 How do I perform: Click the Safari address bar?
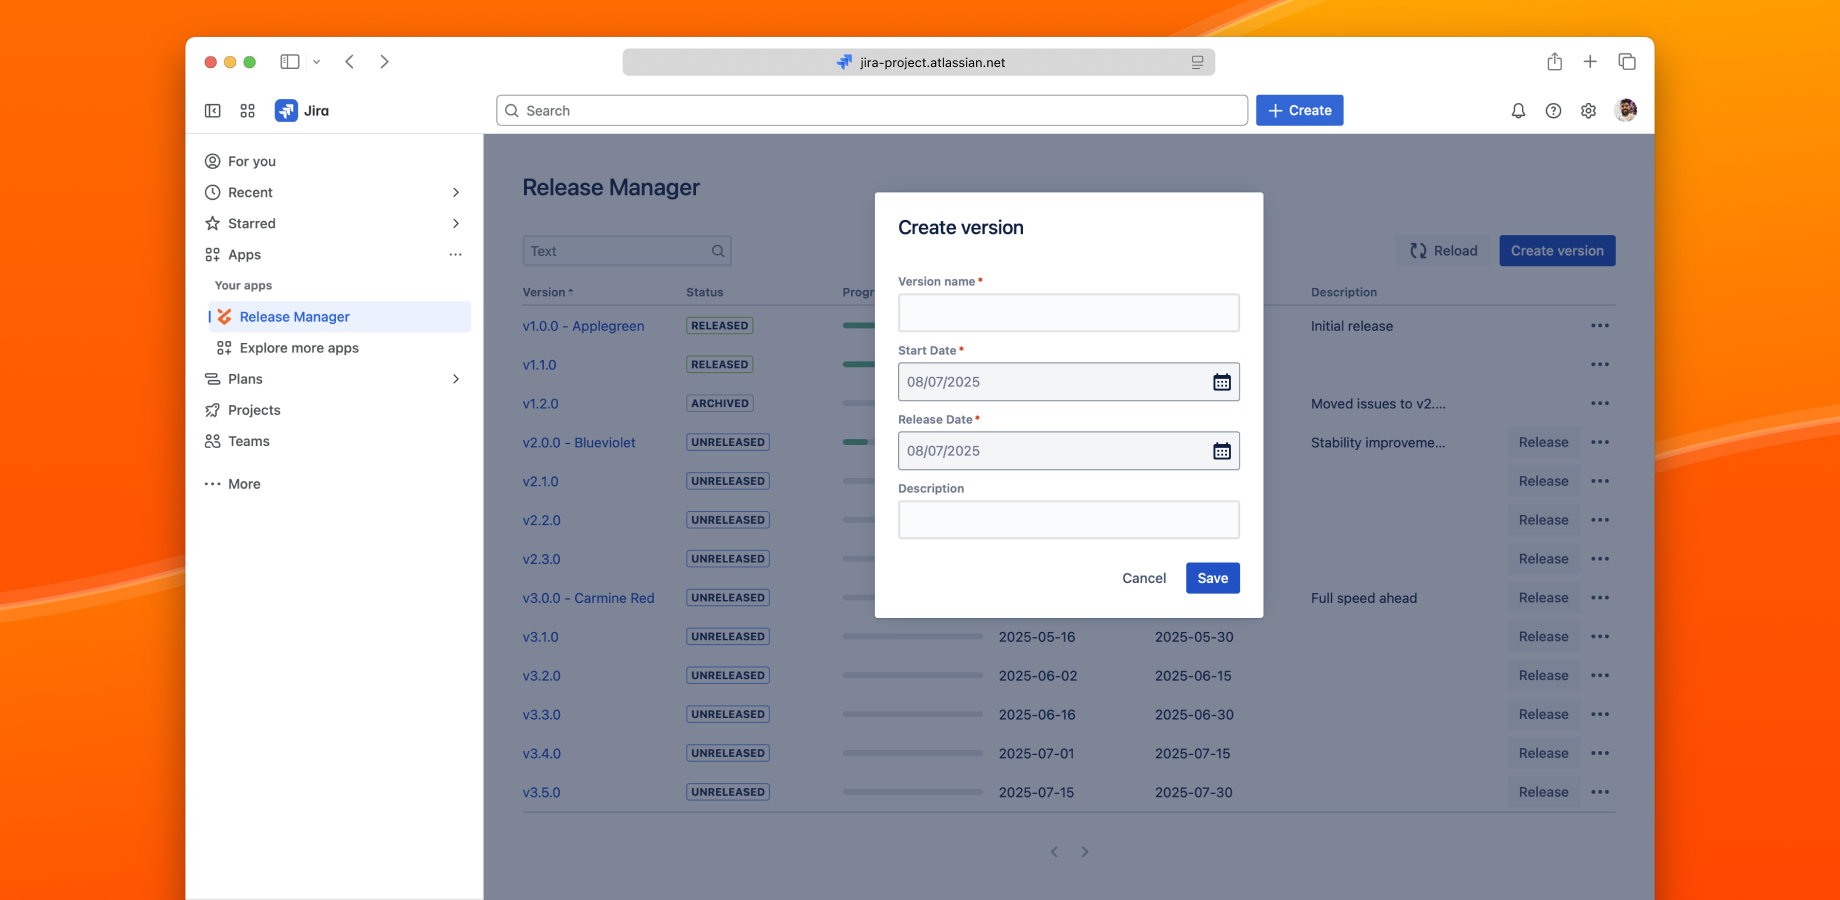pos(918,62)
